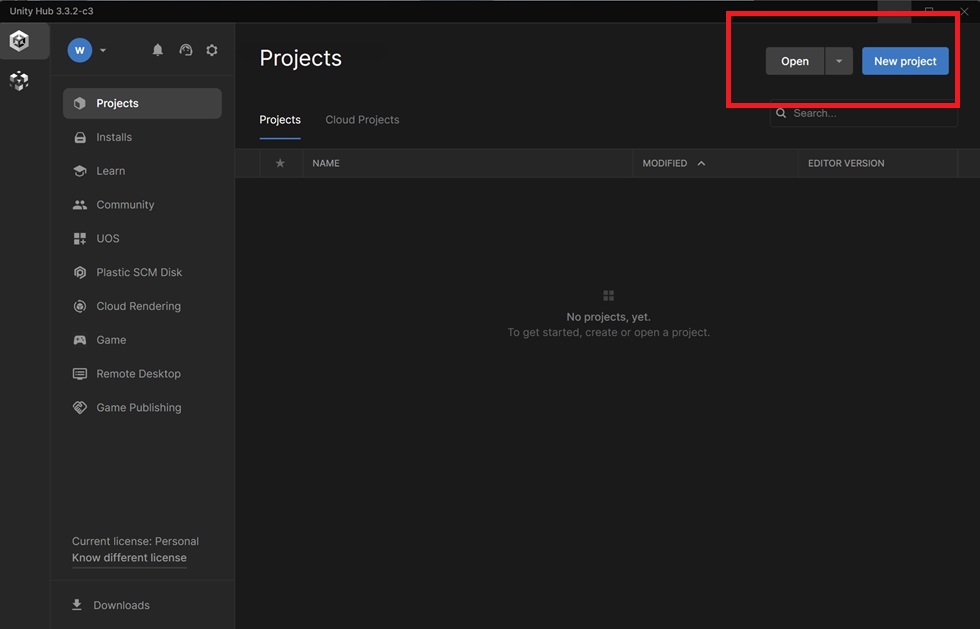Open preferences gear icon
This screenshot has width=980, height=629.
tap(212, 50)
